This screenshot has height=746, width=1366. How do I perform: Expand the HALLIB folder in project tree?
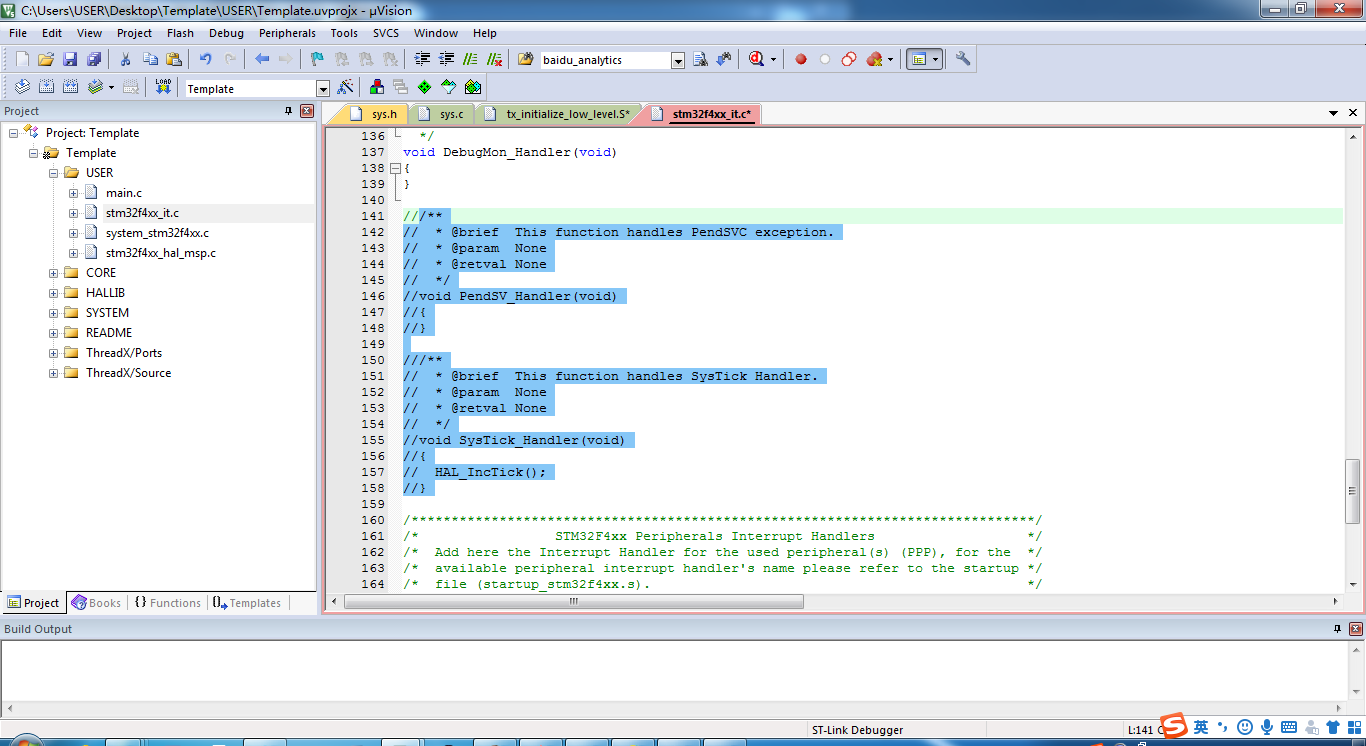(x=53, y=293)
